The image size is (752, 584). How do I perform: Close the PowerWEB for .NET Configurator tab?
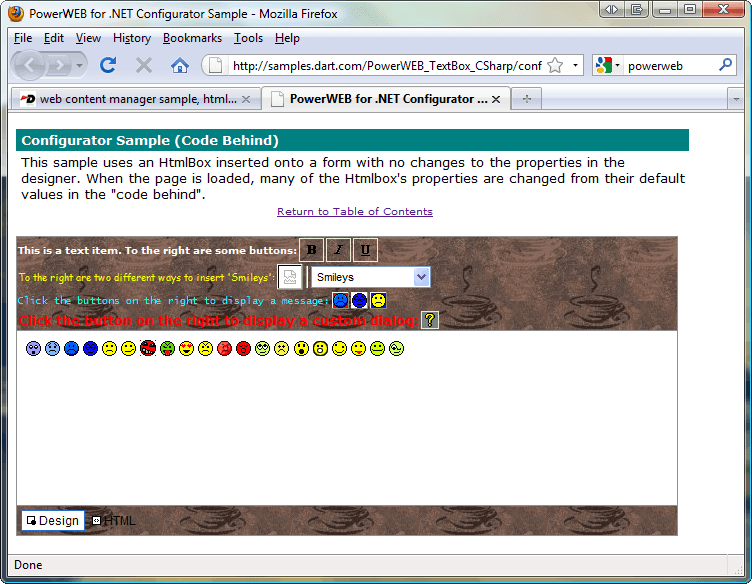[496, 99]
